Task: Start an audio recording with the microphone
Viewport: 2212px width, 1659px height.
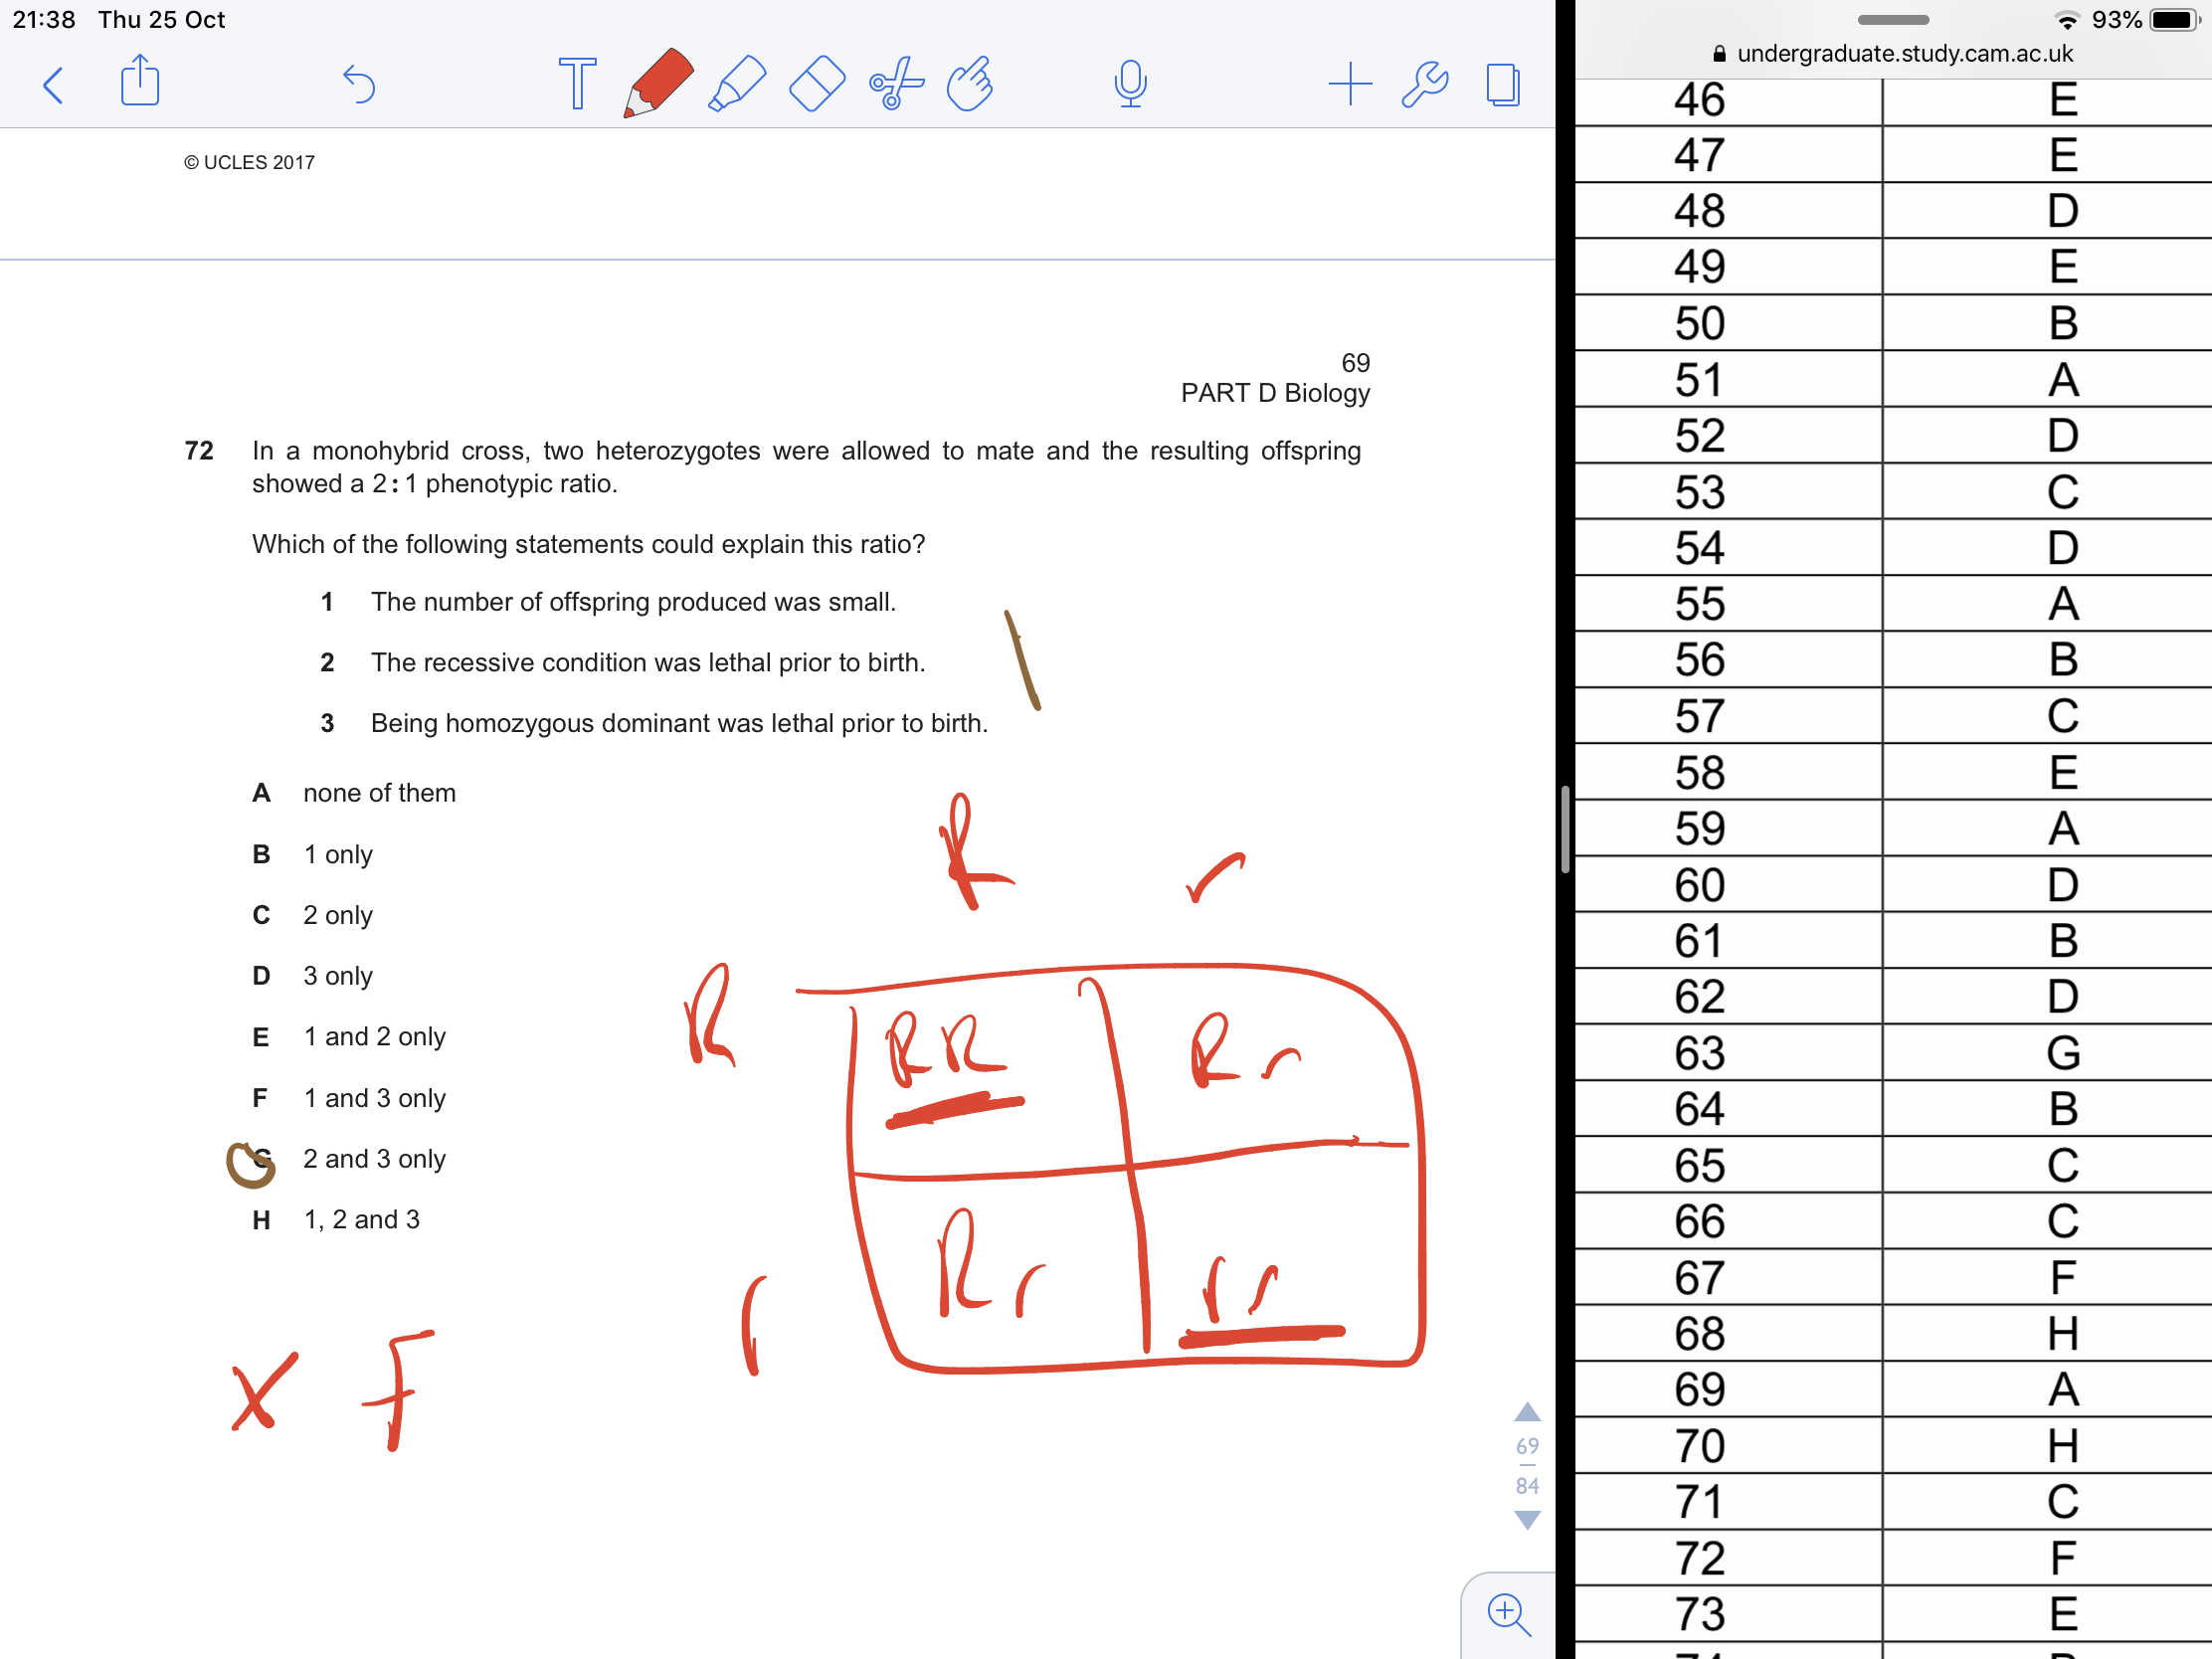Action: click(1131, 84)
